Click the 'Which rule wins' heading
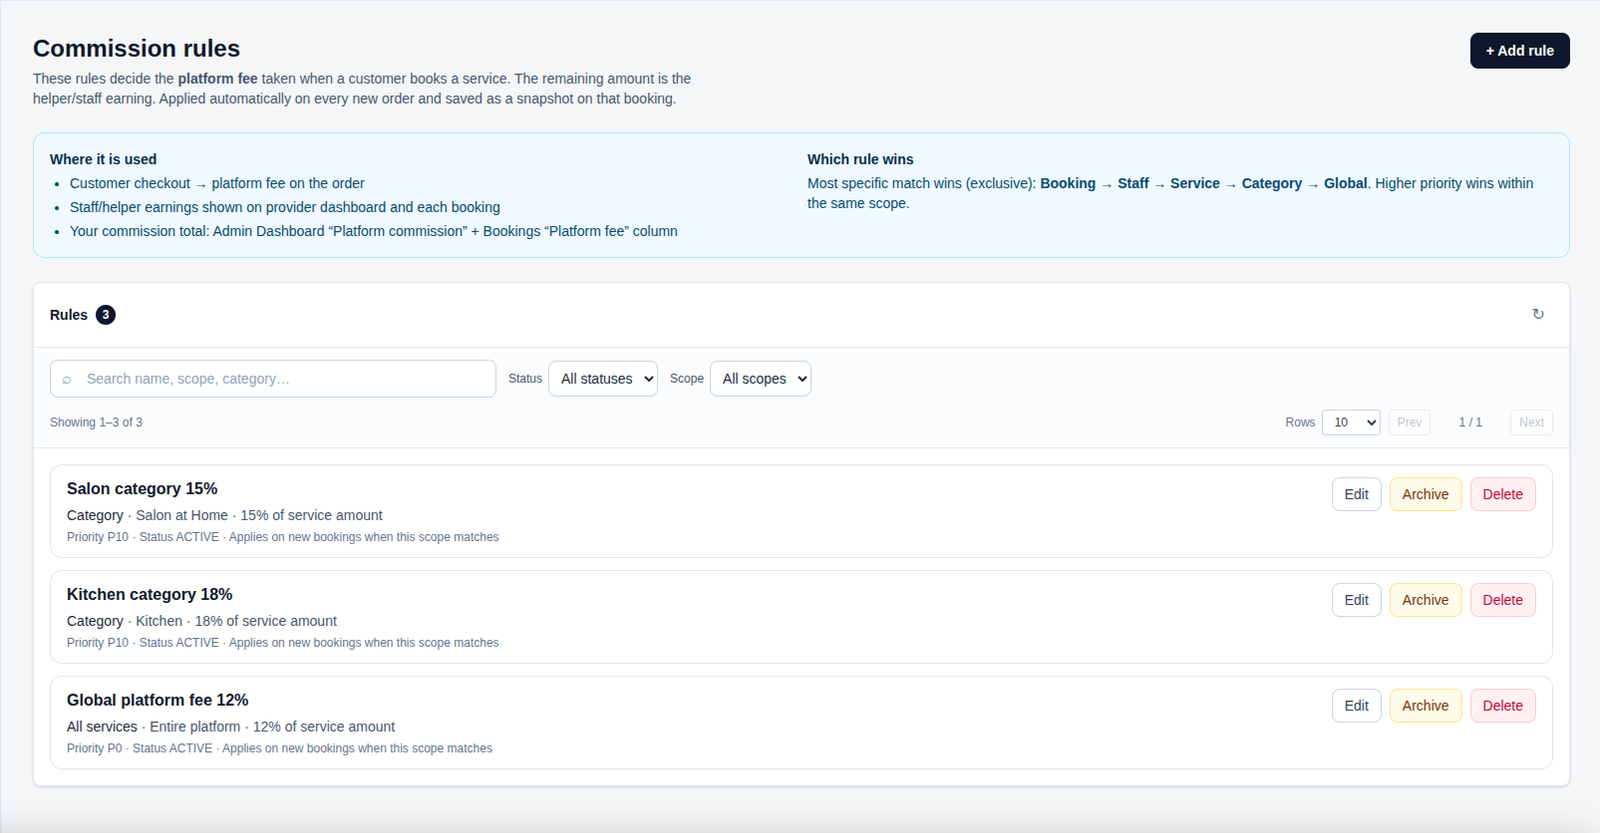1600x833 pixels. tap(860, 159)
